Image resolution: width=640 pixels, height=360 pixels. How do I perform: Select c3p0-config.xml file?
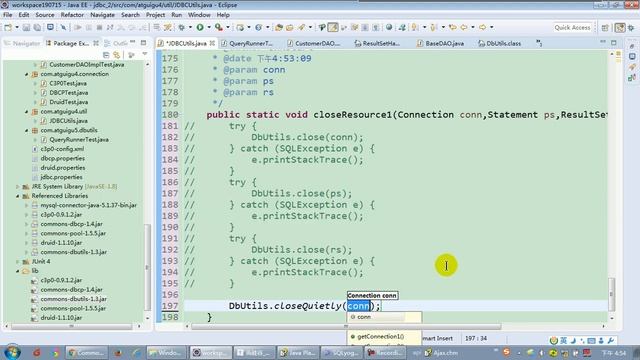[x=62, y=149]
